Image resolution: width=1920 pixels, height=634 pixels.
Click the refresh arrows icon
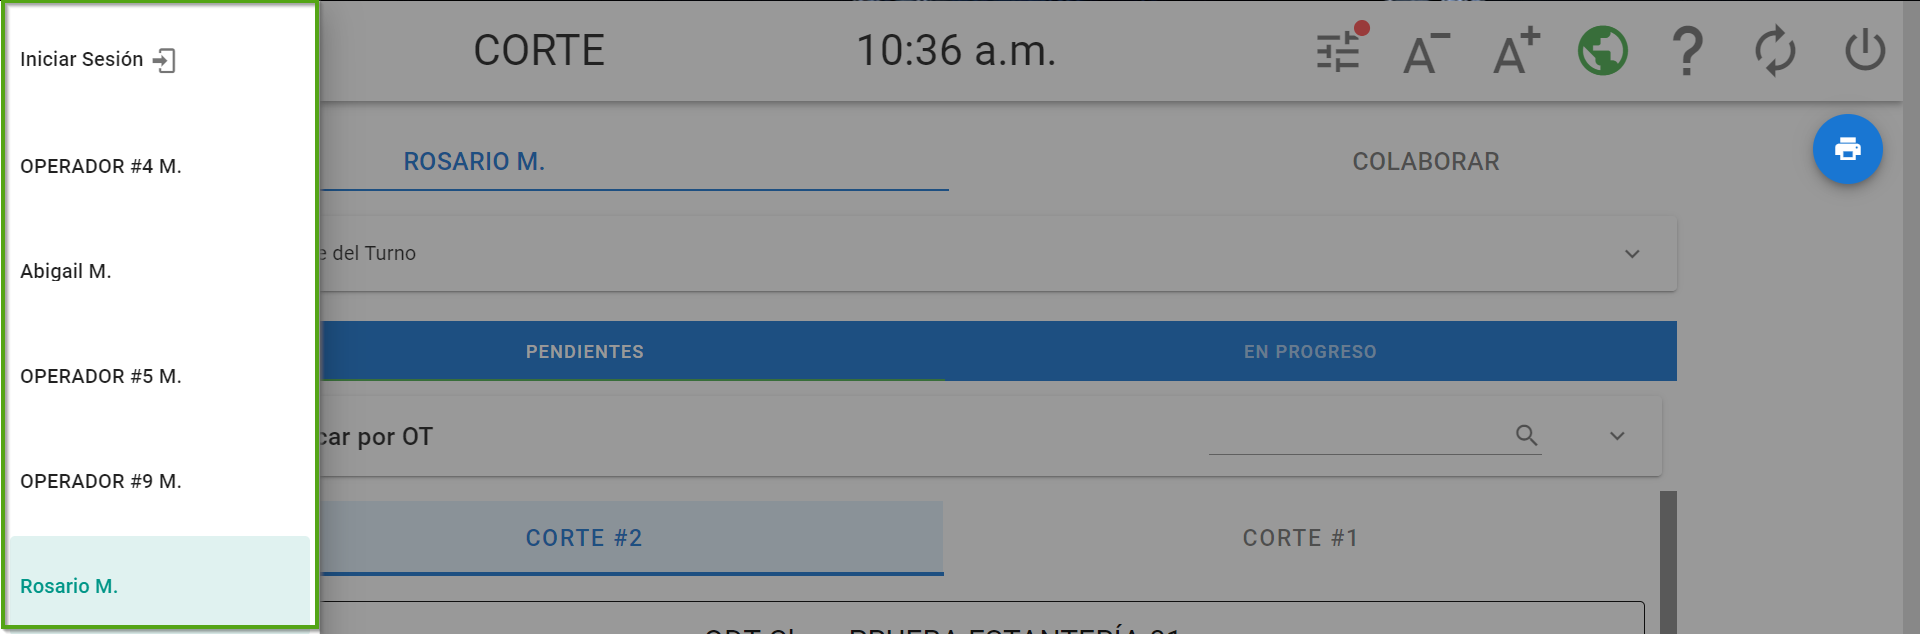click(1775, 51)
